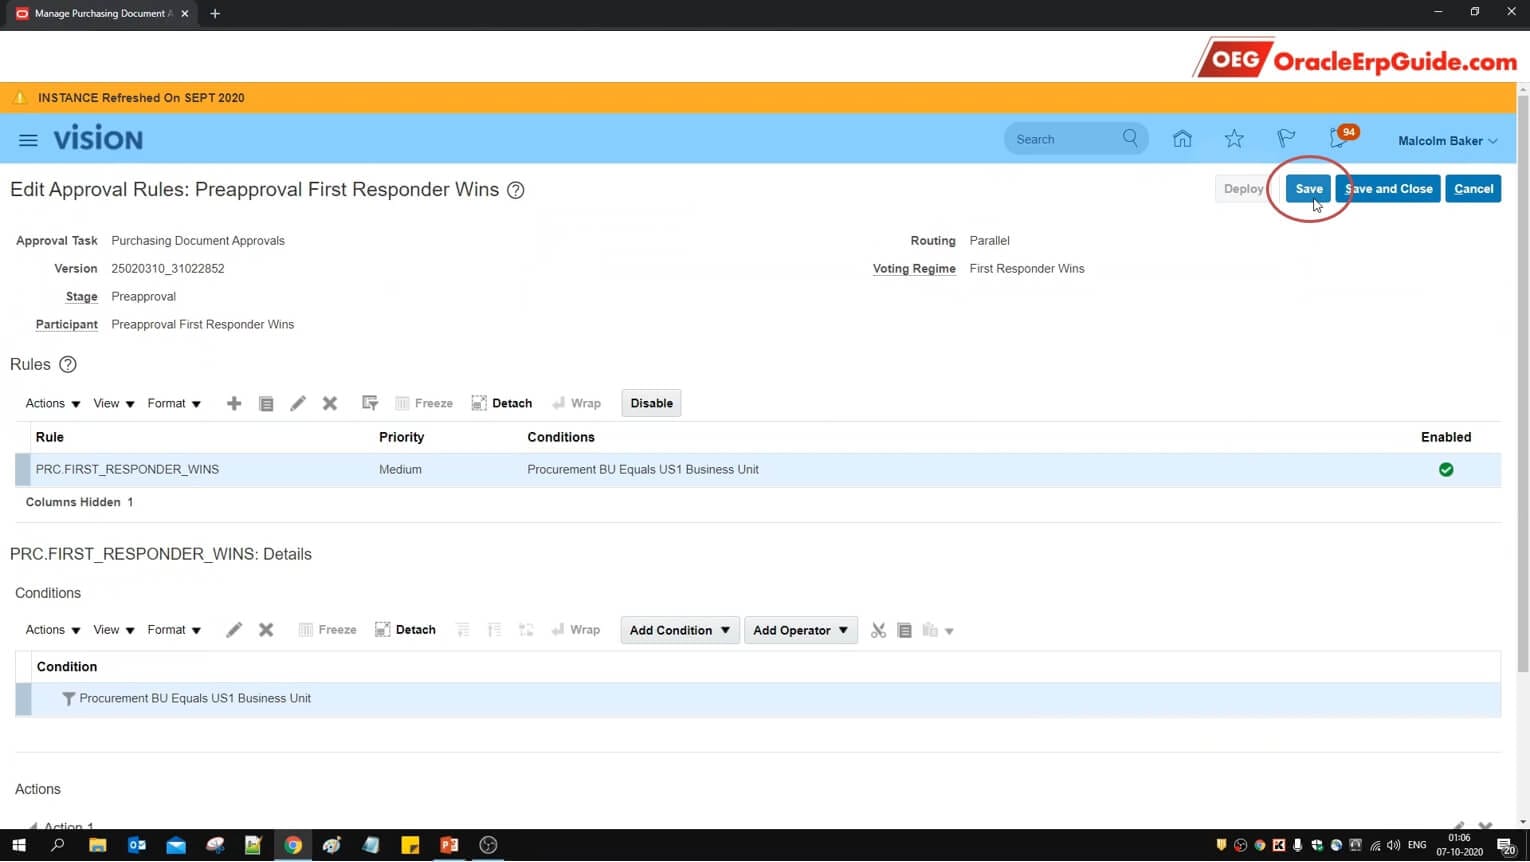Click Save and Close button

pos(1388,188)
